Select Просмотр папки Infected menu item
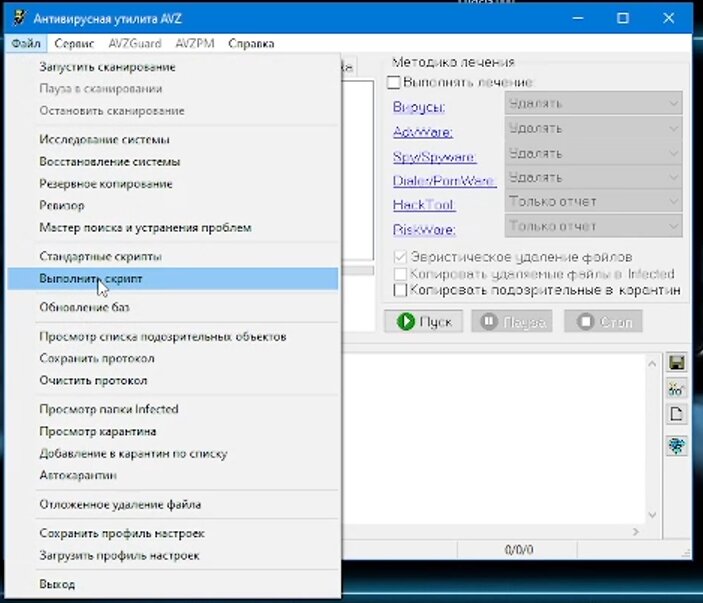 point(173,409)
